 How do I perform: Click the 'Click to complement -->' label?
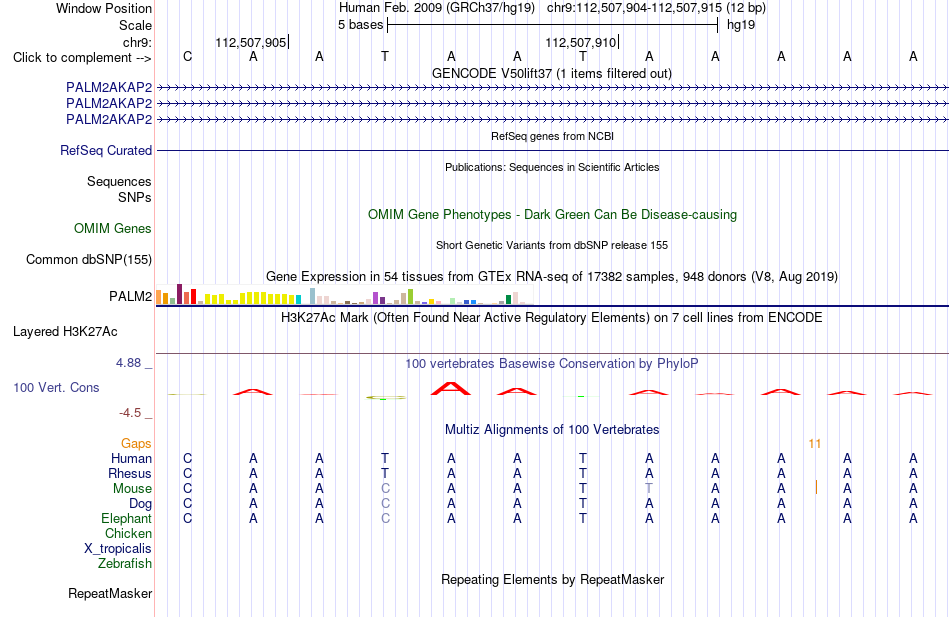pos(82,58)
